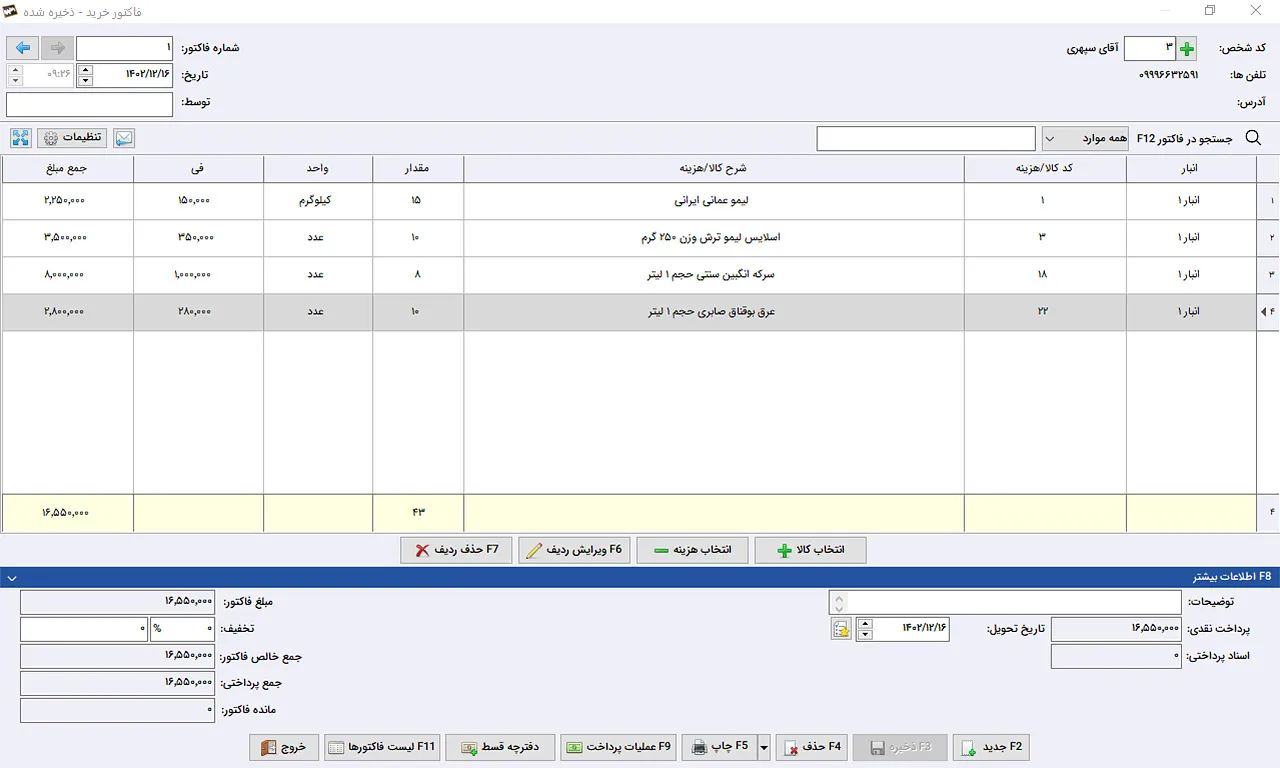
Task: Select row سرکه انگبین سنتی حجم ۱ لیتر
Action: point(640,275)
